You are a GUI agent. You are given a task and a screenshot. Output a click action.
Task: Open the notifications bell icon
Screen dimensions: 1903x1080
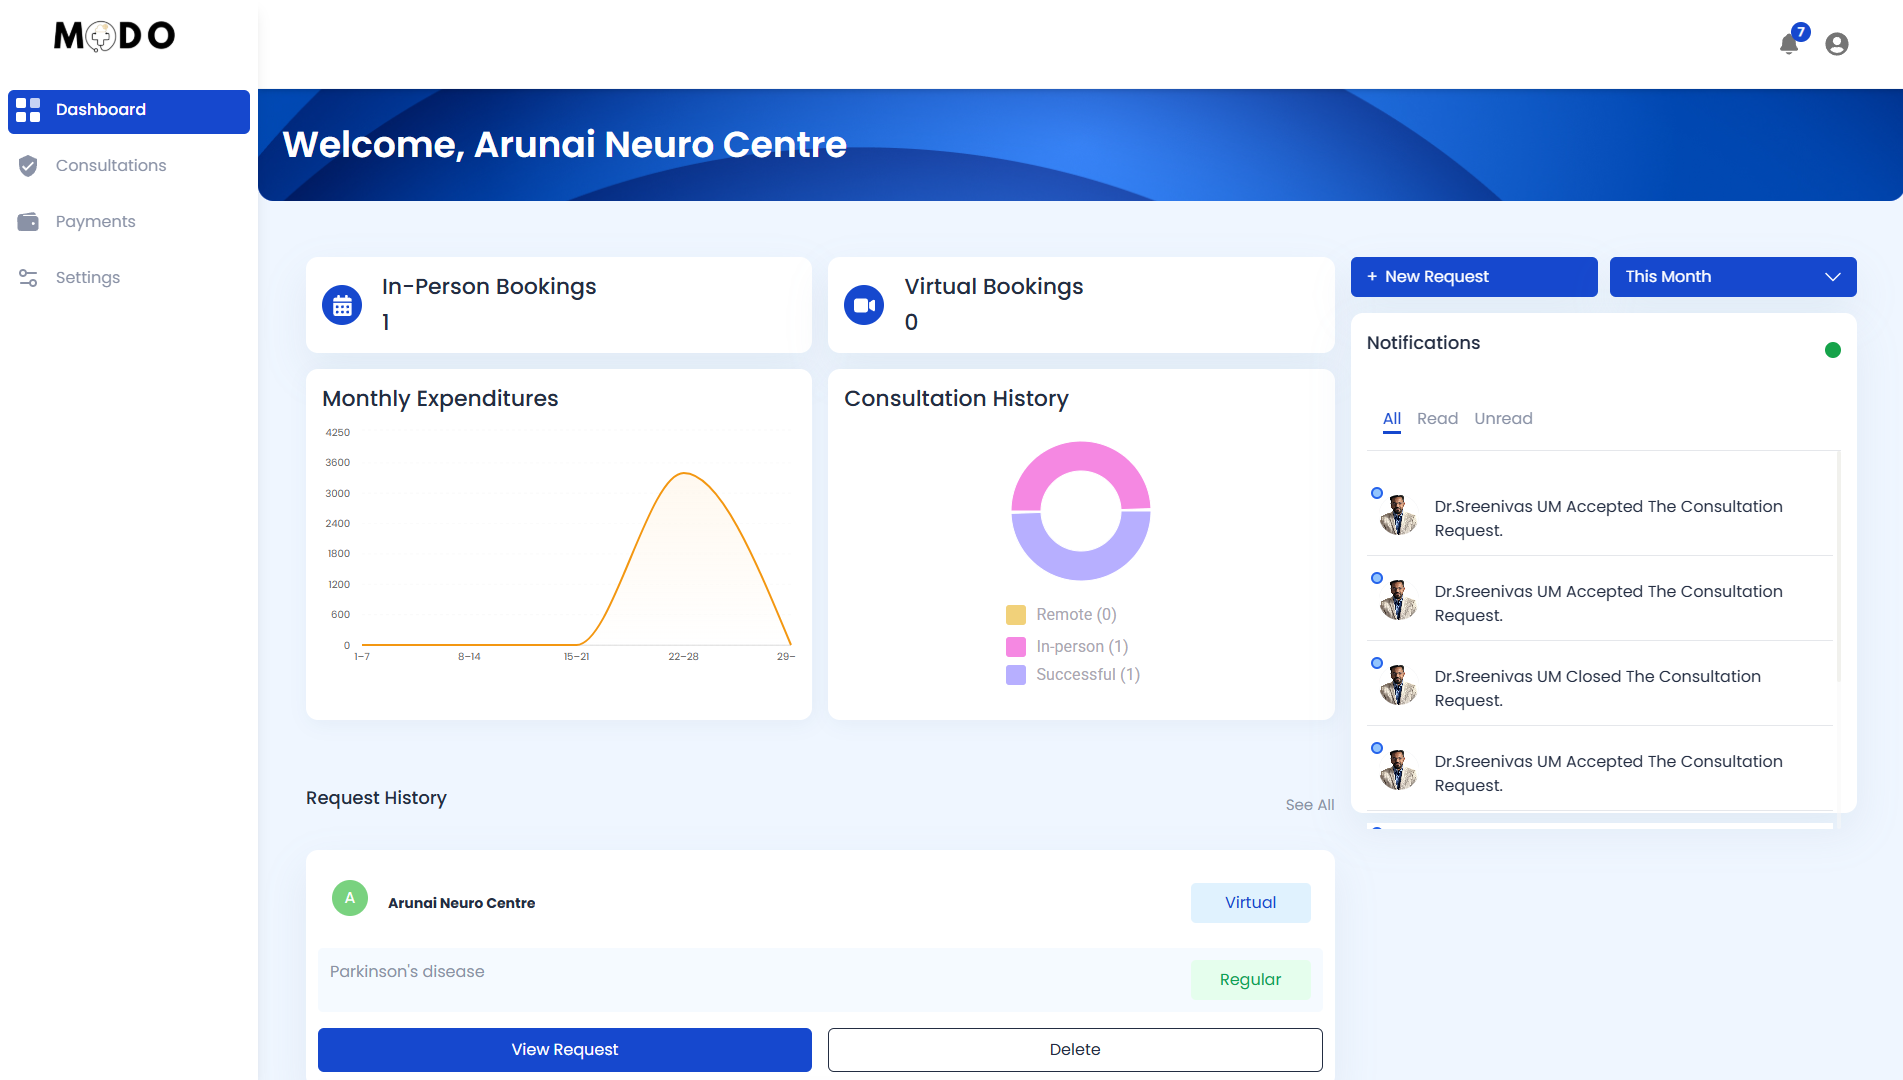[x=1789, y=44]
